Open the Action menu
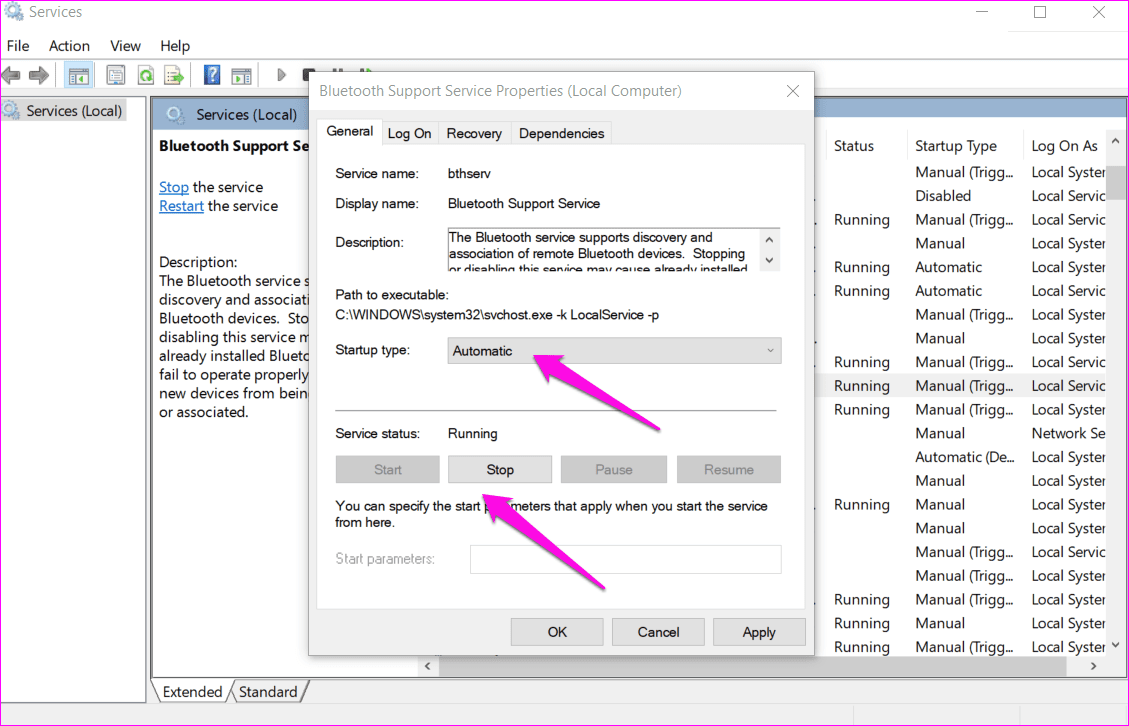The width and height of the screenshot is (1129, 726). point(69,46)
